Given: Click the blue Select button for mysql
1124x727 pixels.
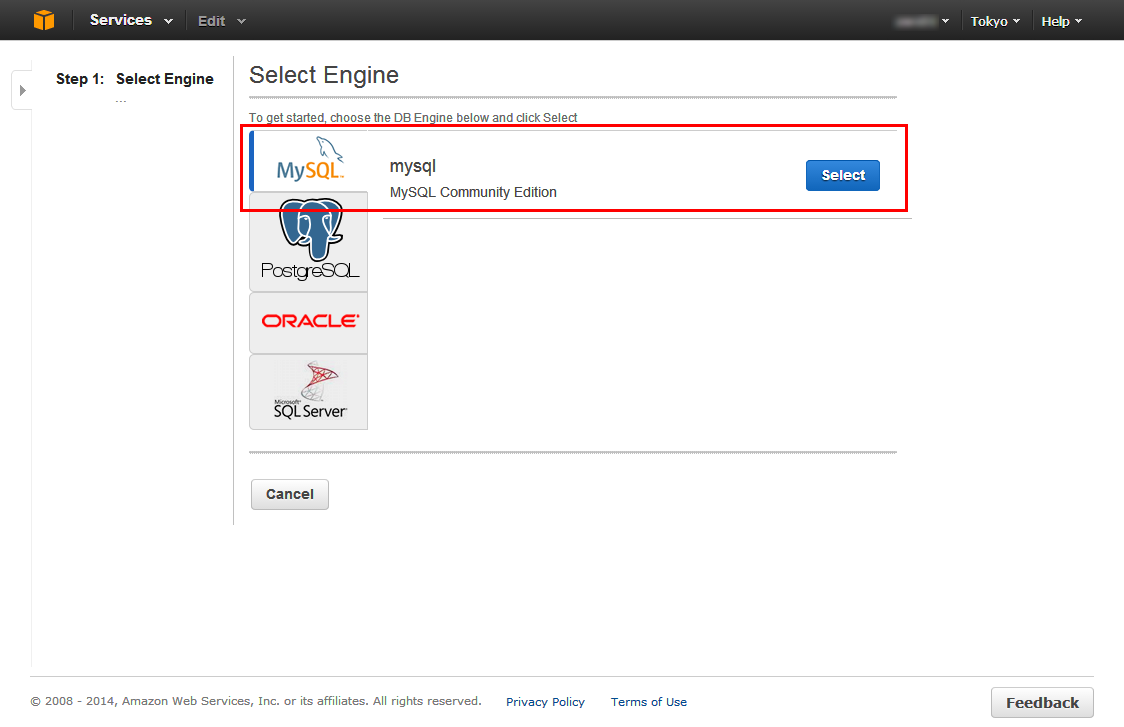Looking at the screenshot, I should [843, 176].
